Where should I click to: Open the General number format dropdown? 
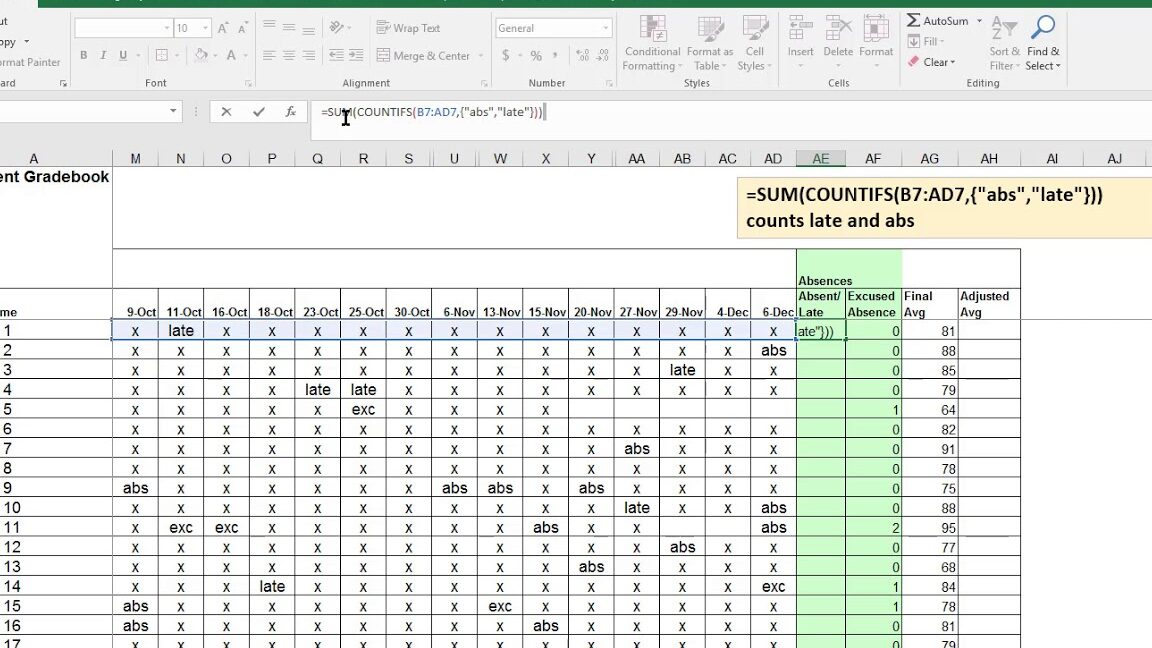tap(605, 27)
